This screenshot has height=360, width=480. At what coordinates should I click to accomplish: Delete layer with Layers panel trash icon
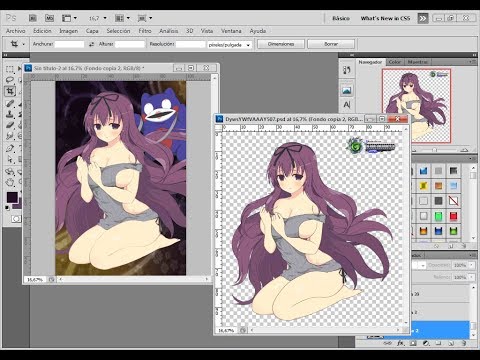tap(464, 343)
